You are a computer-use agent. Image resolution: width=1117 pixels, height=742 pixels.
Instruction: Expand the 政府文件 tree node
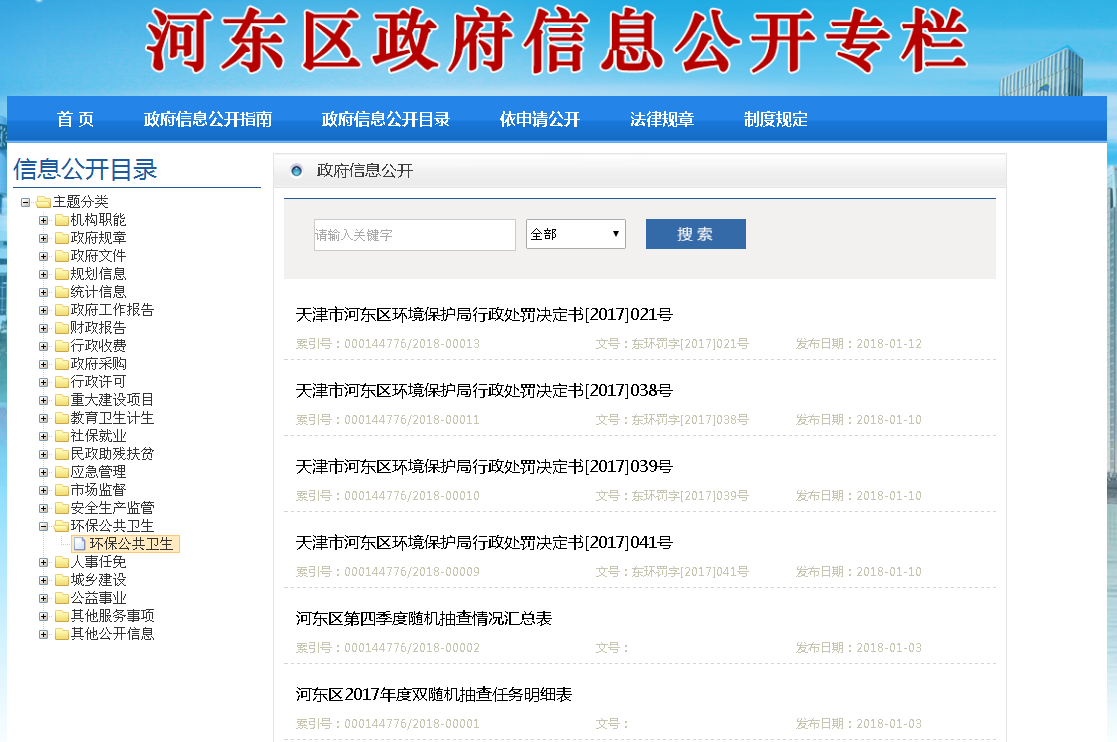pyautogui.click(x=43, y=256)
